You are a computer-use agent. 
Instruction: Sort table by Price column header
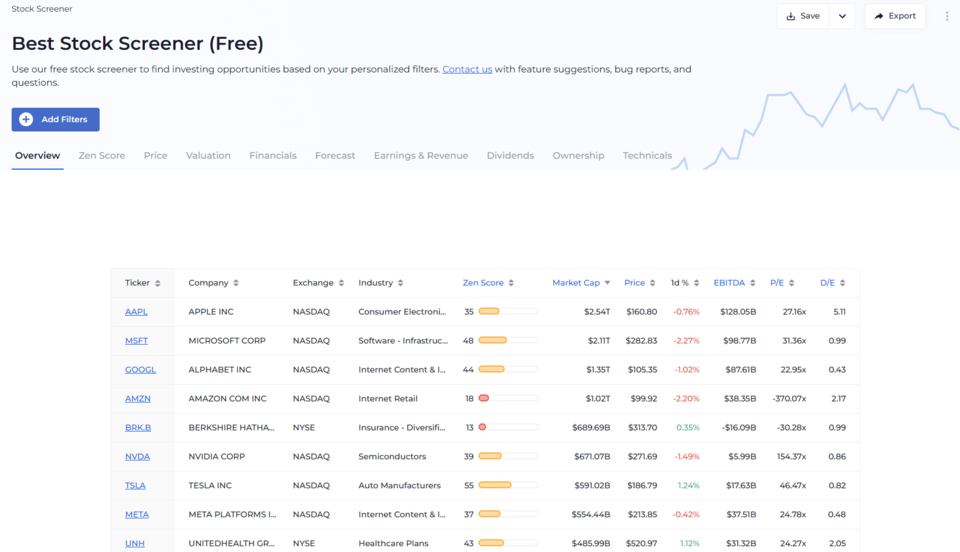[x=640, y=283]
